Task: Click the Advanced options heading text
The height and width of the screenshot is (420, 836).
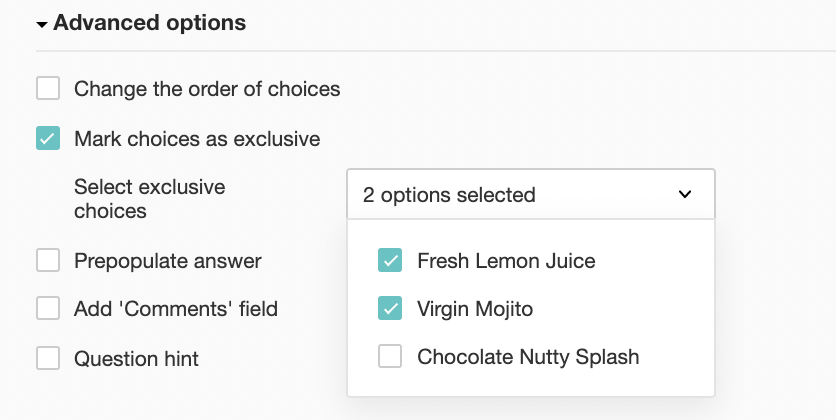Action: tap(150, 23)
